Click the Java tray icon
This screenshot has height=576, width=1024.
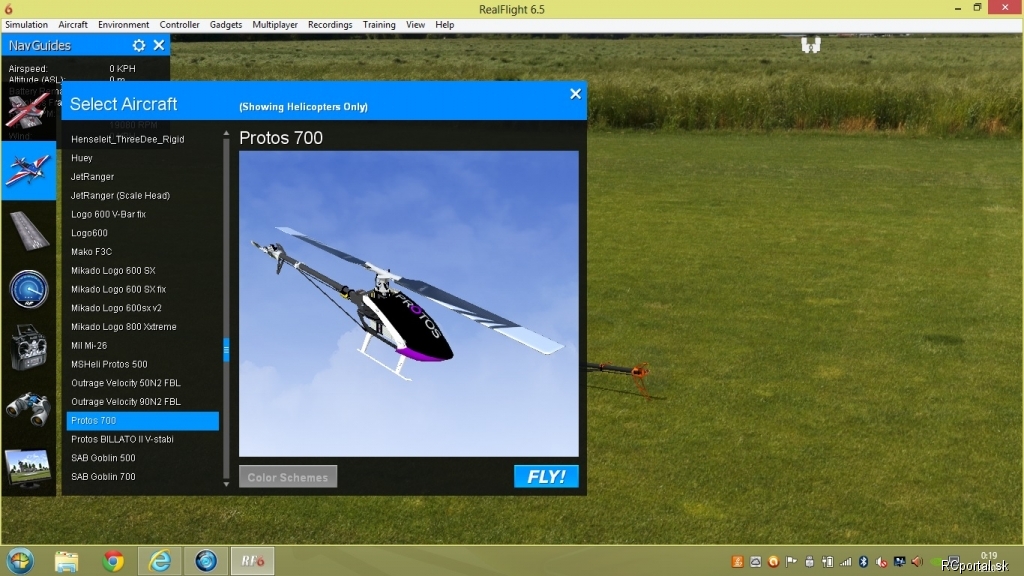pos(737,562)
